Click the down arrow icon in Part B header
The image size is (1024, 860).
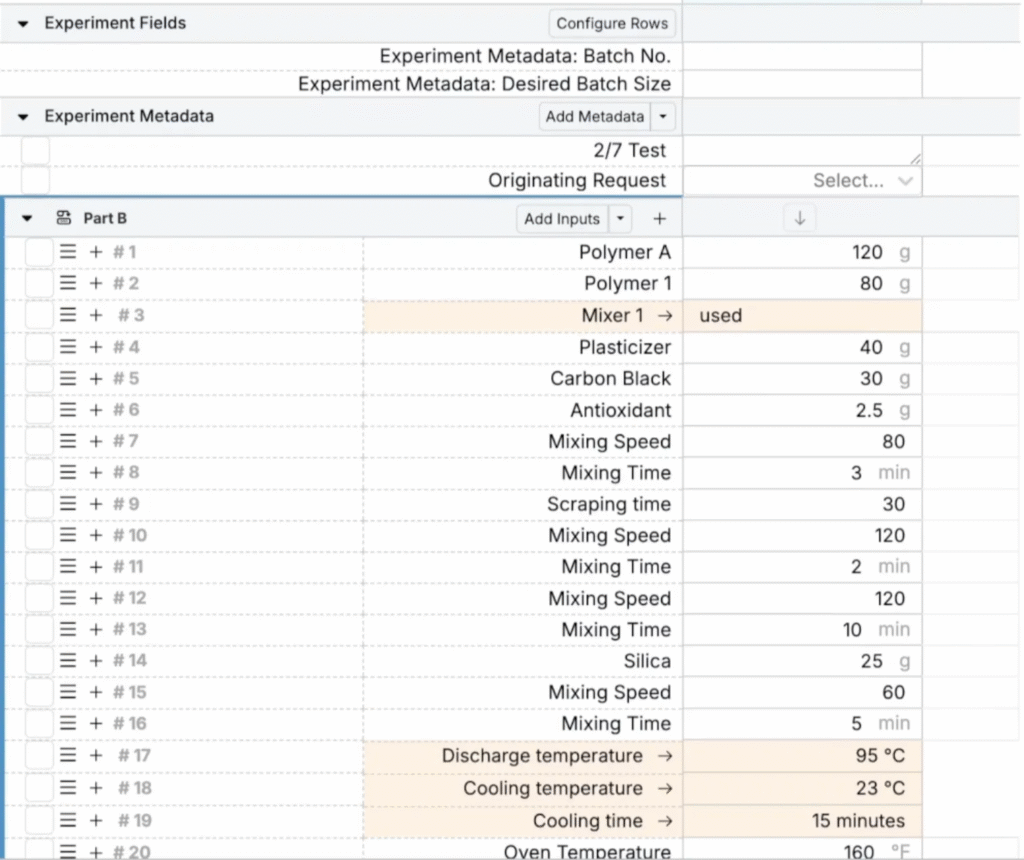click(x=798, y=219)
